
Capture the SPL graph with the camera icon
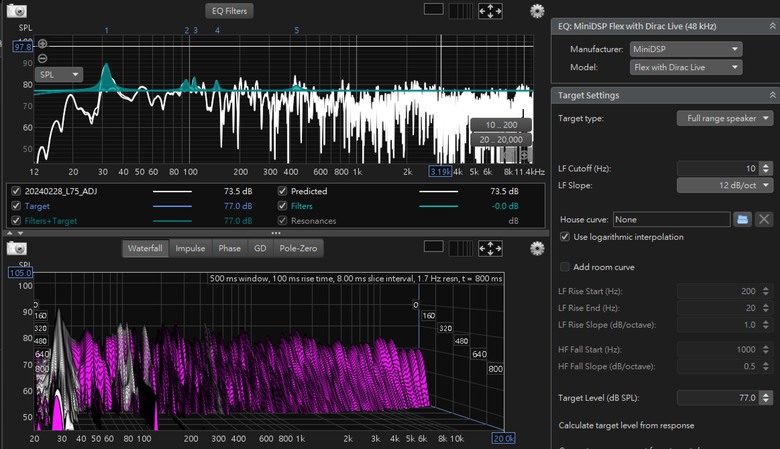(16, 10)
